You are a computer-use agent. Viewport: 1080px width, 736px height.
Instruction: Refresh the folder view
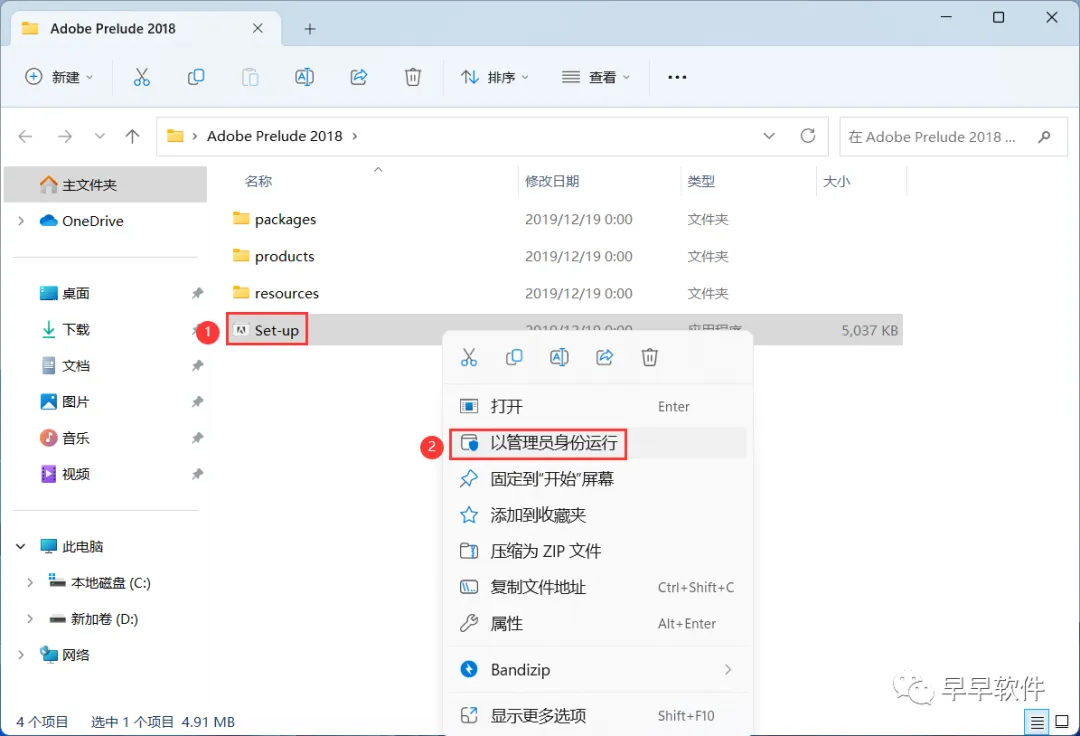pos(808,136)
